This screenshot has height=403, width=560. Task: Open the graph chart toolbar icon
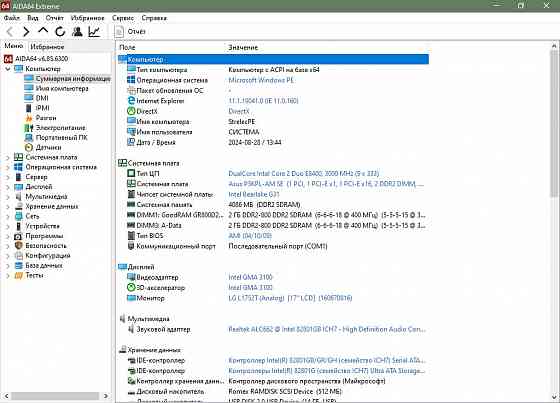pos(94,32)
